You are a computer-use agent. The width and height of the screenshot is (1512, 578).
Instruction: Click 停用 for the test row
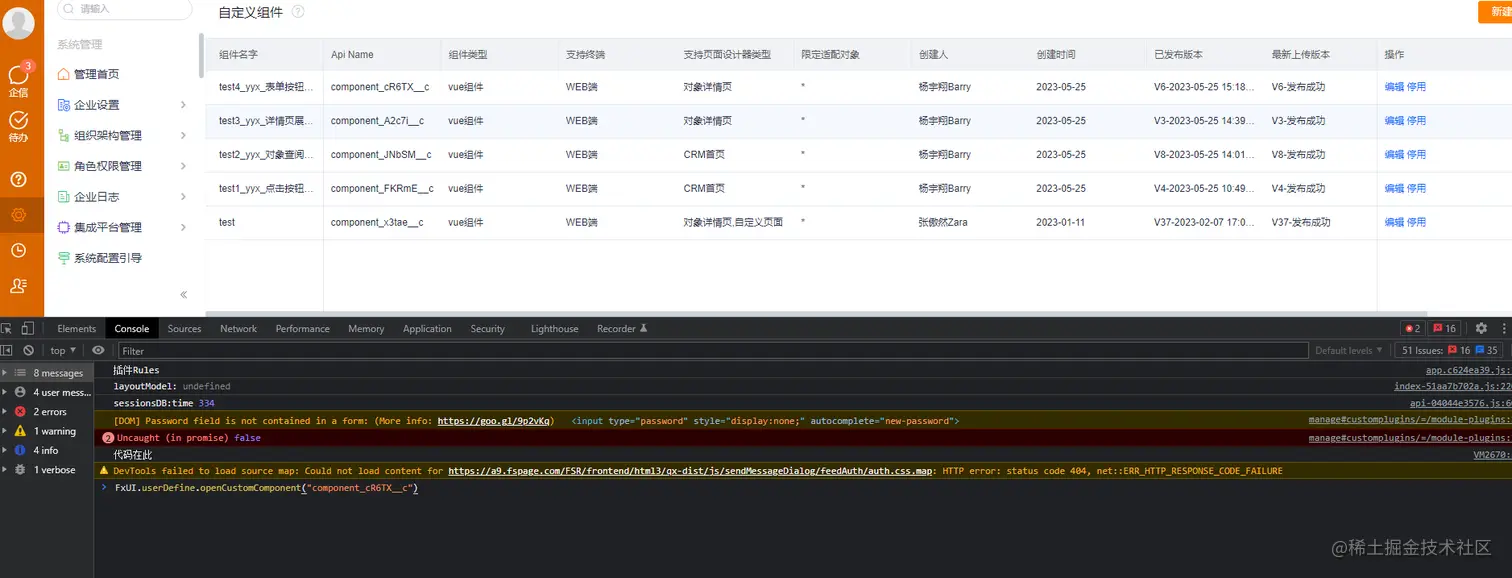point(1416,223)
